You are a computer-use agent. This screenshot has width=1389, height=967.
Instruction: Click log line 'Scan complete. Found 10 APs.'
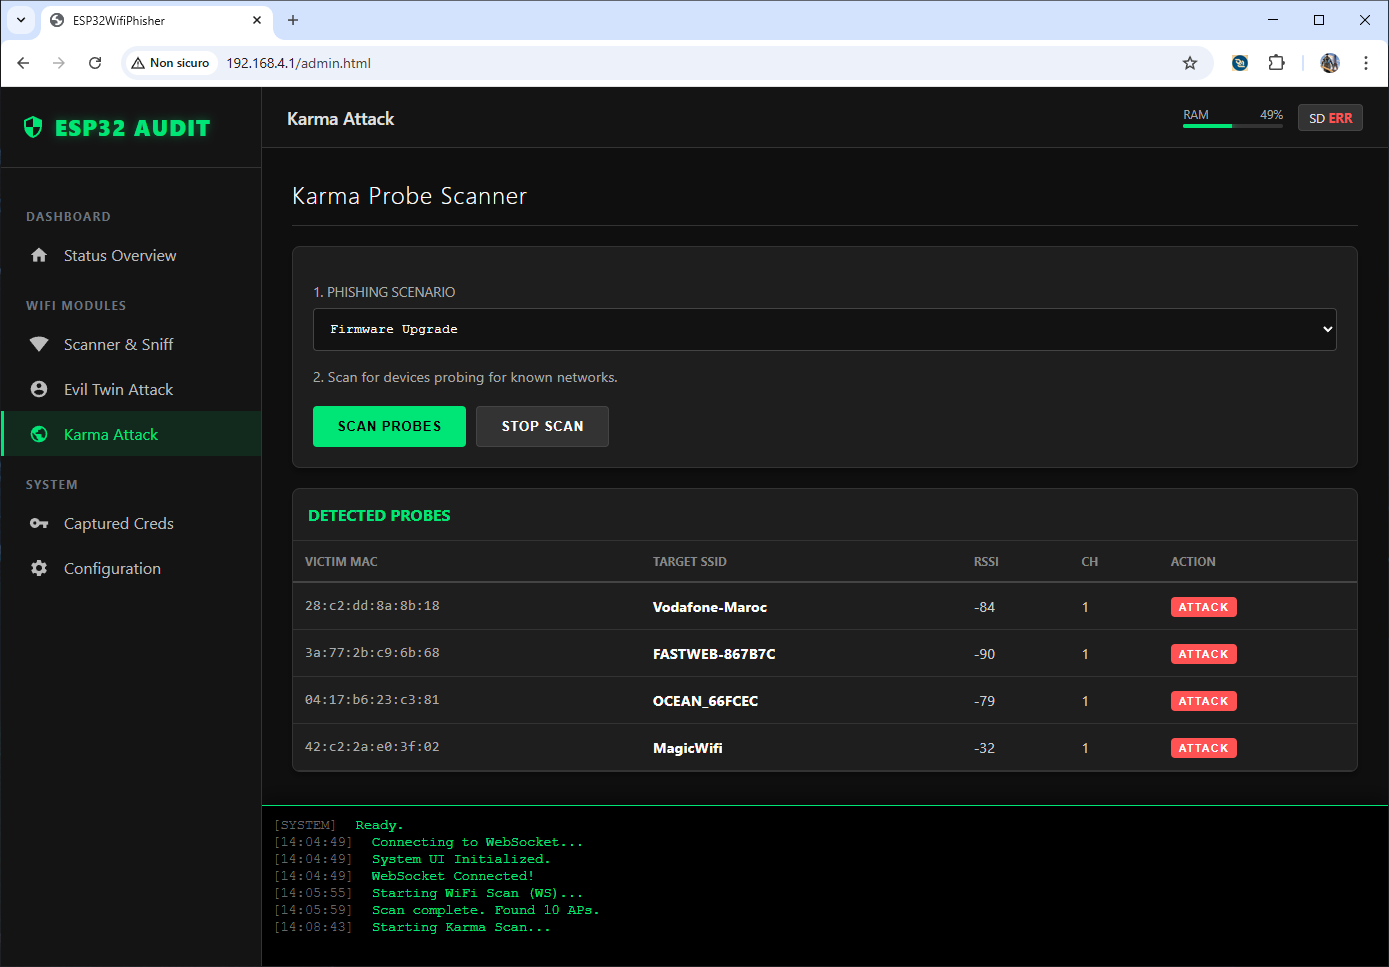pos(485,911)
